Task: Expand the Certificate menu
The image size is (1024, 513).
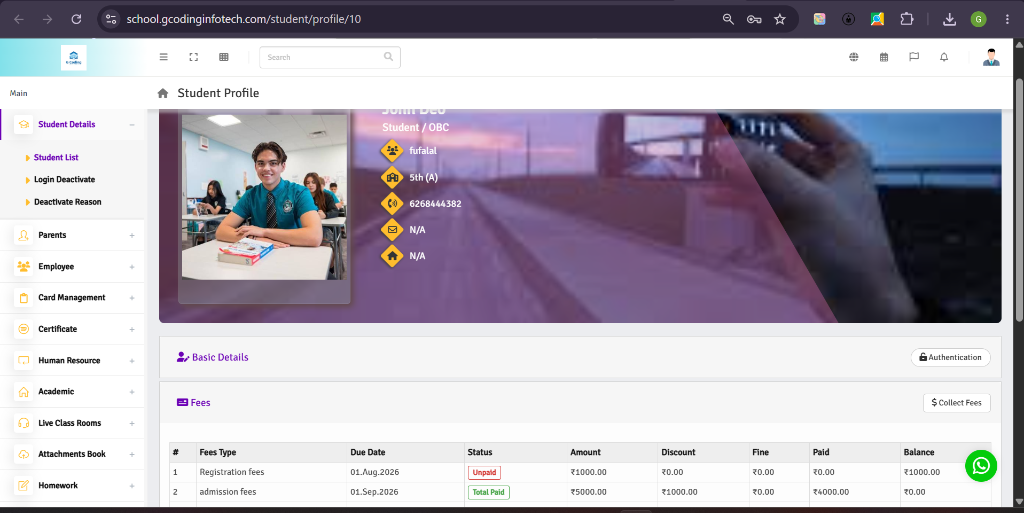Action: pyautogui.click(x=72, y=329)
